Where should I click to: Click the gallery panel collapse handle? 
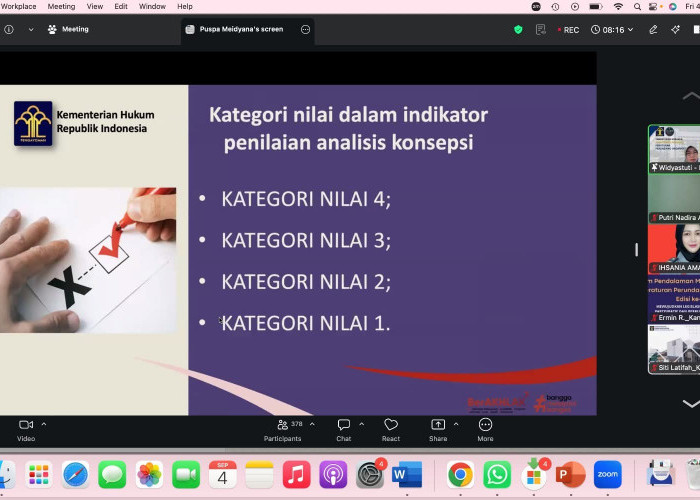(x=637, y=250)
